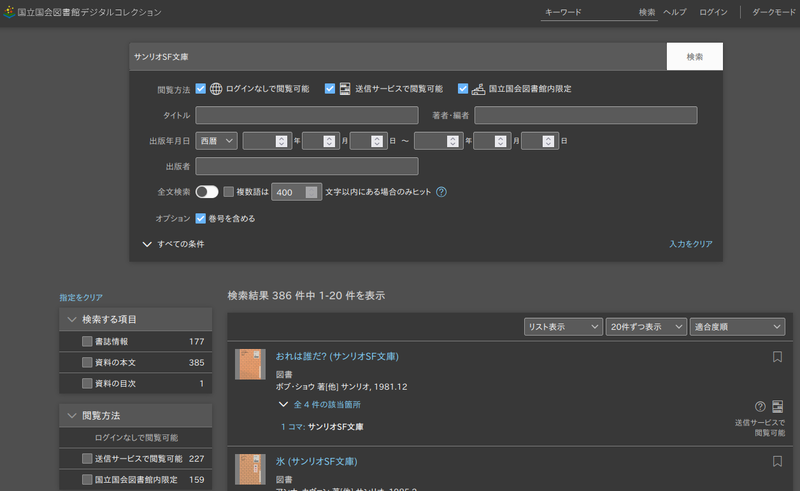800x491 pixels.
Task: Click the National Diet Library logo icon
Action: pos(10,12)
